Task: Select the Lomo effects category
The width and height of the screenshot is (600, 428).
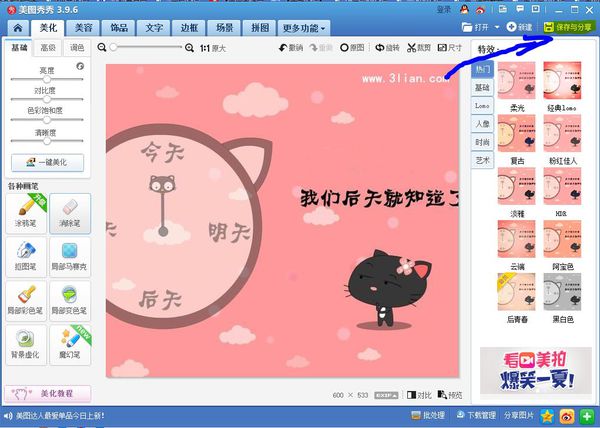Action: click(x=482, y=106)
